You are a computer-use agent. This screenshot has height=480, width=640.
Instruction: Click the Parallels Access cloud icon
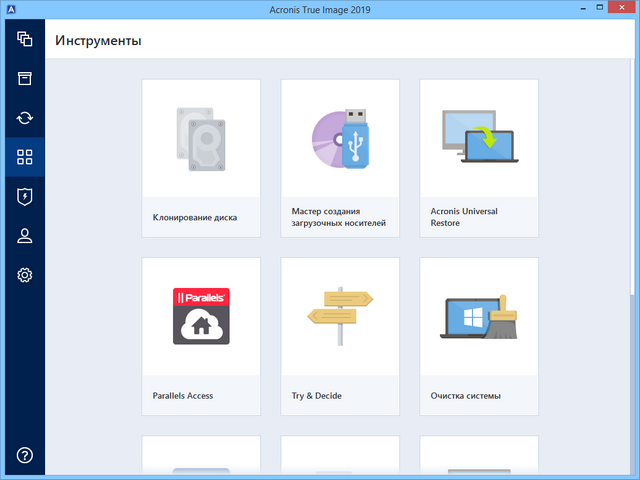(201, 315)
